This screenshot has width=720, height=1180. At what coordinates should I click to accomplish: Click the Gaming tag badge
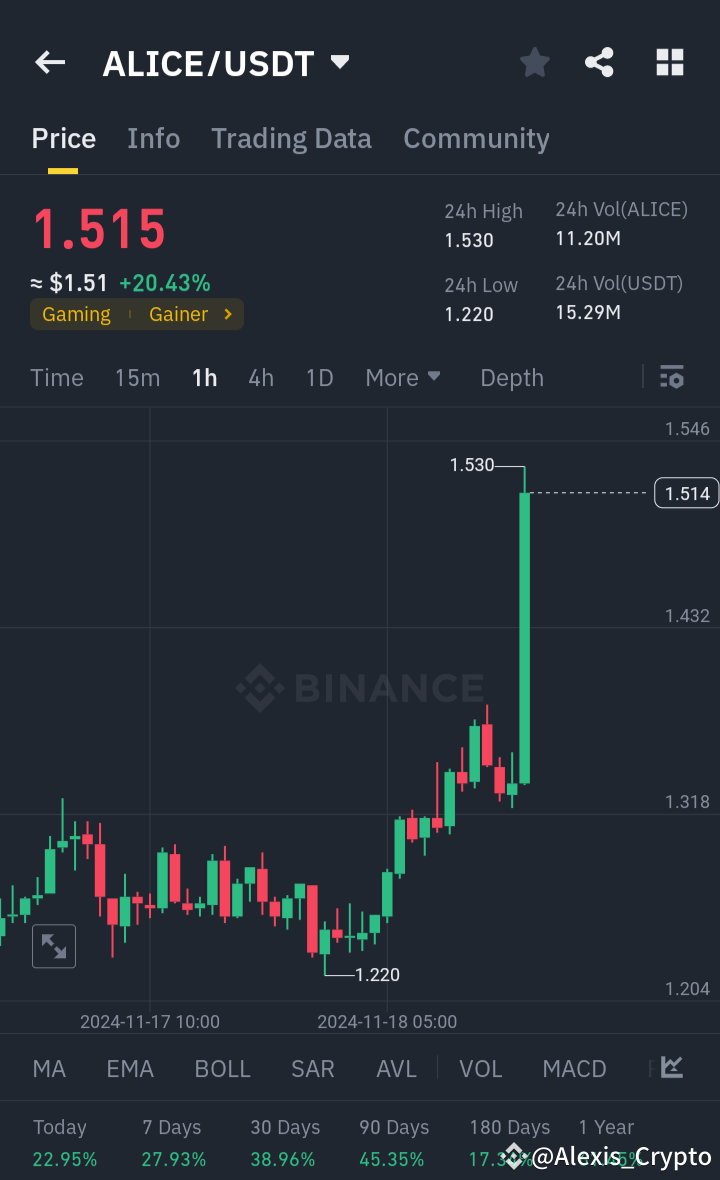click(x=76, y=313)
